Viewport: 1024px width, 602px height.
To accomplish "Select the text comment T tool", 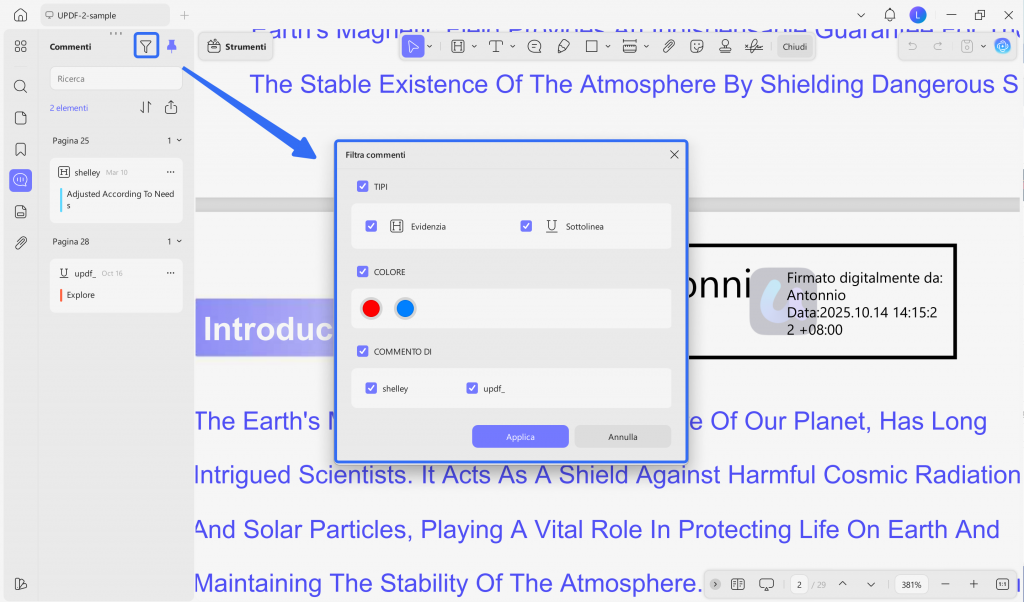I will tap(496, 46).
